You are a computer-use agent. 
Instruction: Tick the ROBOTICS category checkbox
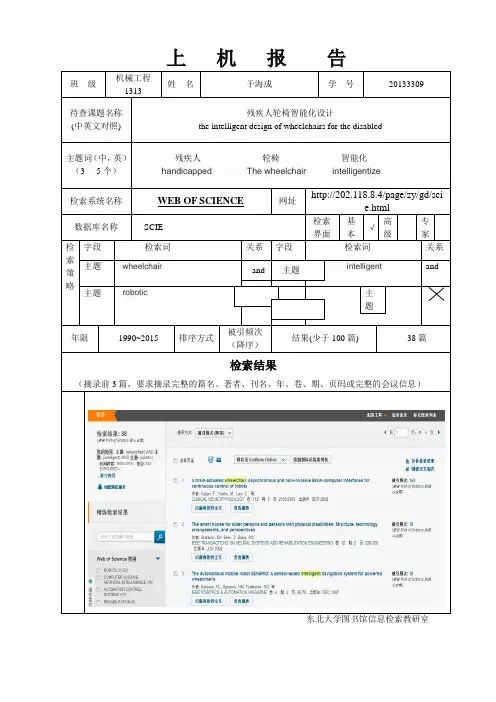pyautogui.click(x=98, y=570)
